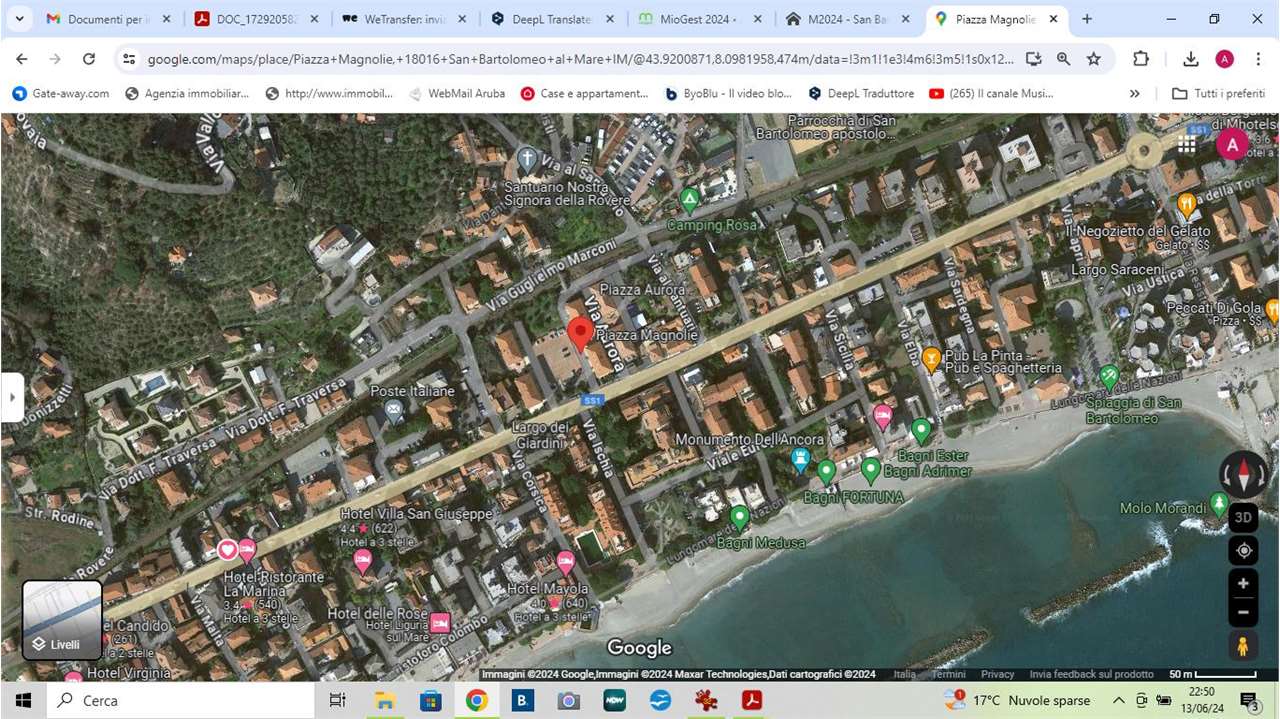Screen dimensions: 1280x719
Task: Bookmark this page with the star icon
Action: click(x=1093, y=59)
